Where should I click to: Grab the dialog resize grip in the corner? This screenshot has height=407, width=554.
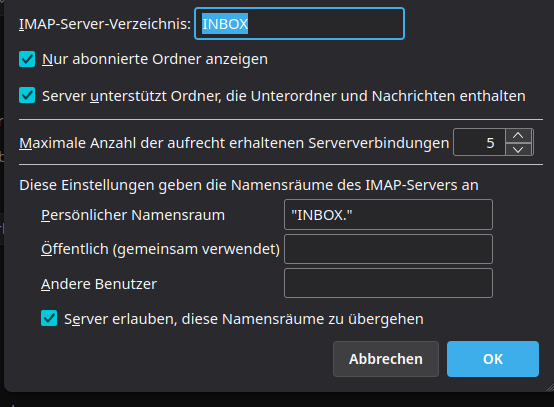pyautogui.click(x=549, y=387)
